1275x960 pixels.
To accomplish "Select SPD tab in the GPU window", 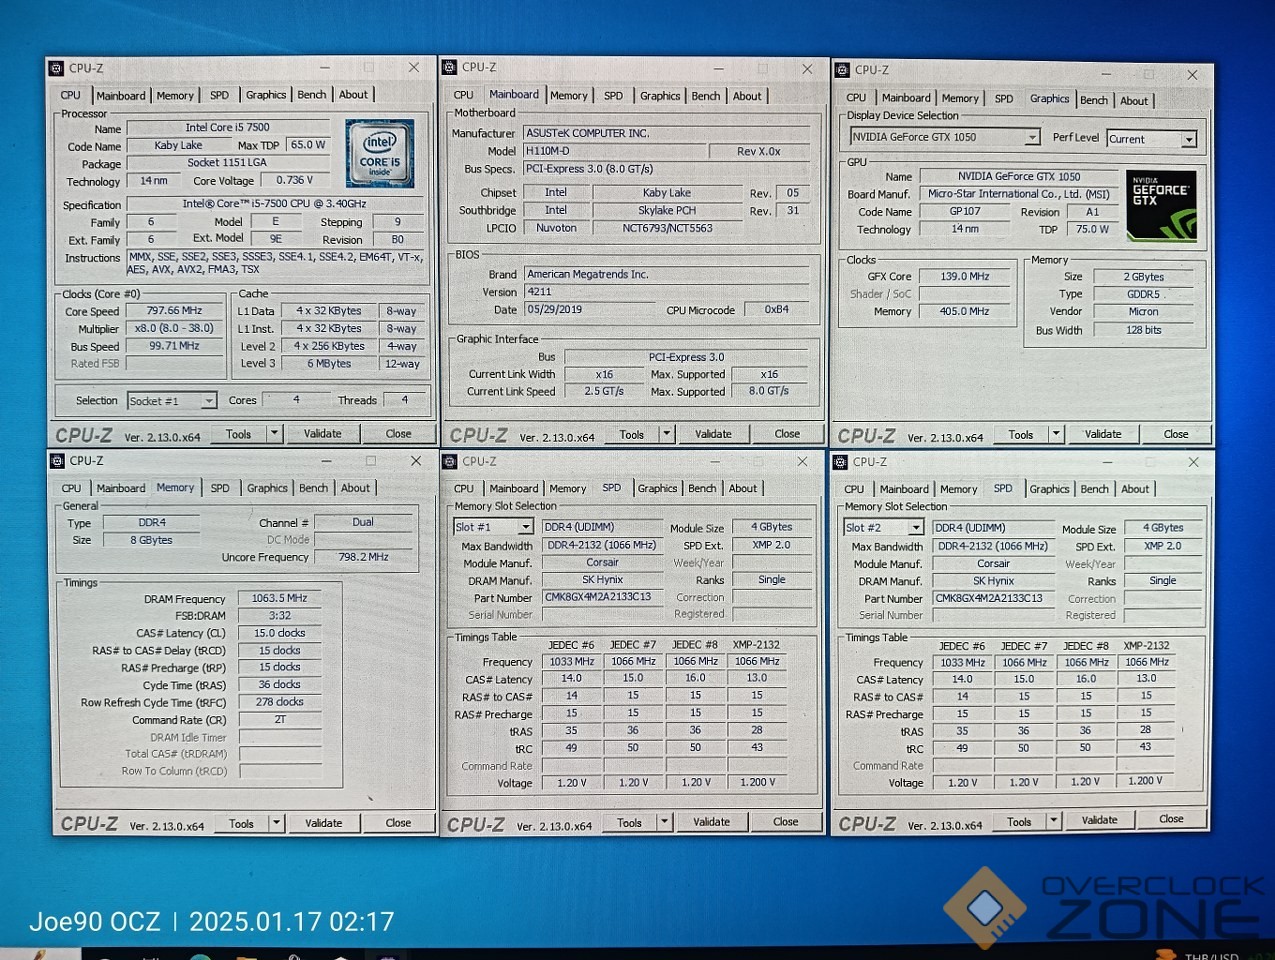I will click(x=1003, y=99).
